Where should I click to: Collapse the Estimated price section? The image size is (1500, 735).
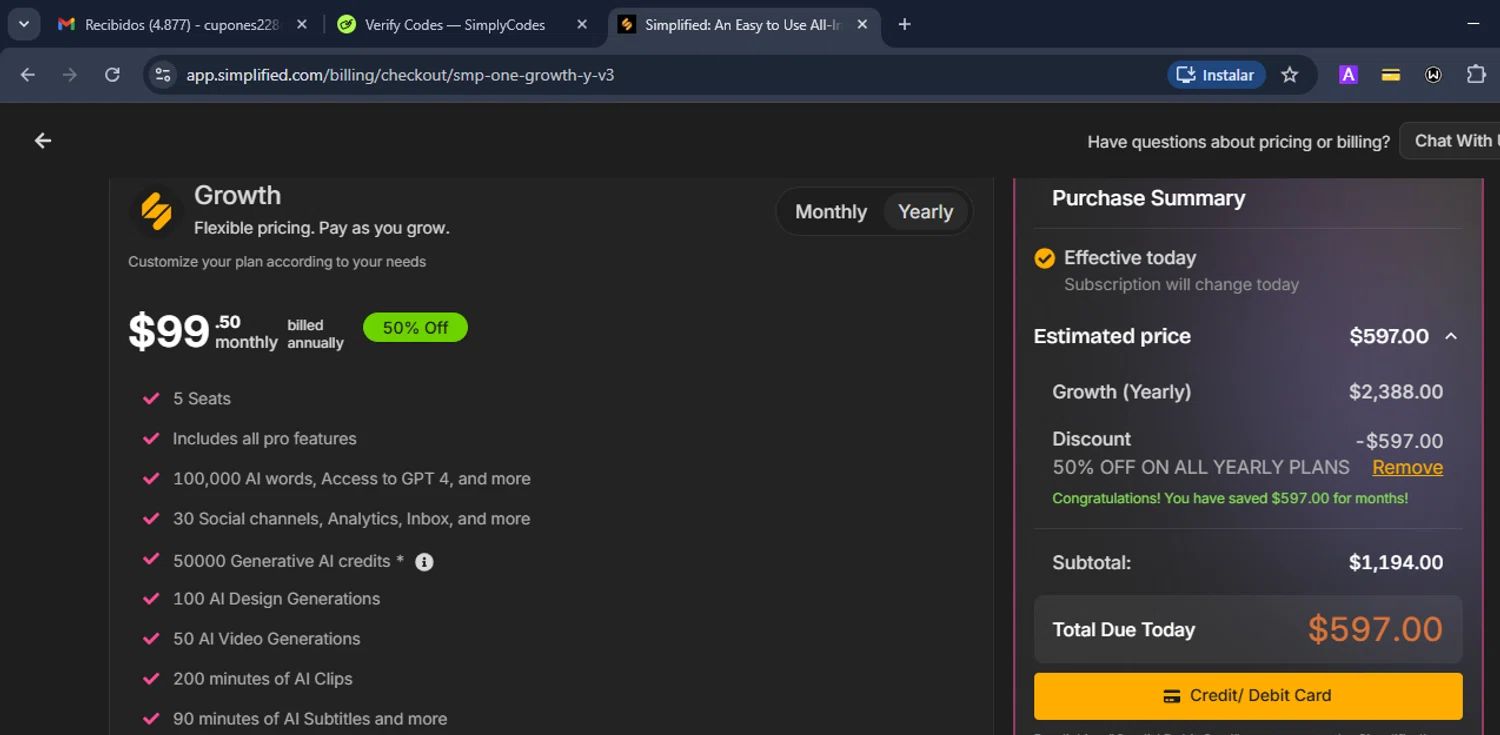(1451, 337)
